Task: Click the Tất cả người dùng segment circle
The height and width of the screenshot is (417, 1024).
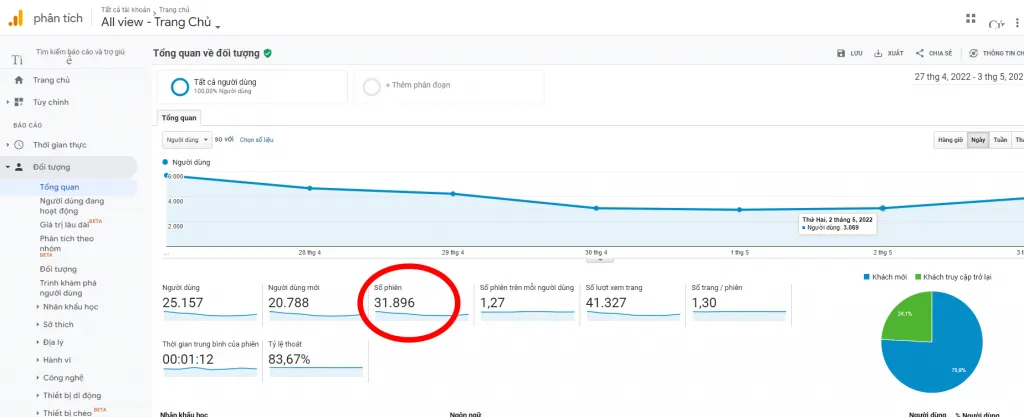Action: [180, 87]
